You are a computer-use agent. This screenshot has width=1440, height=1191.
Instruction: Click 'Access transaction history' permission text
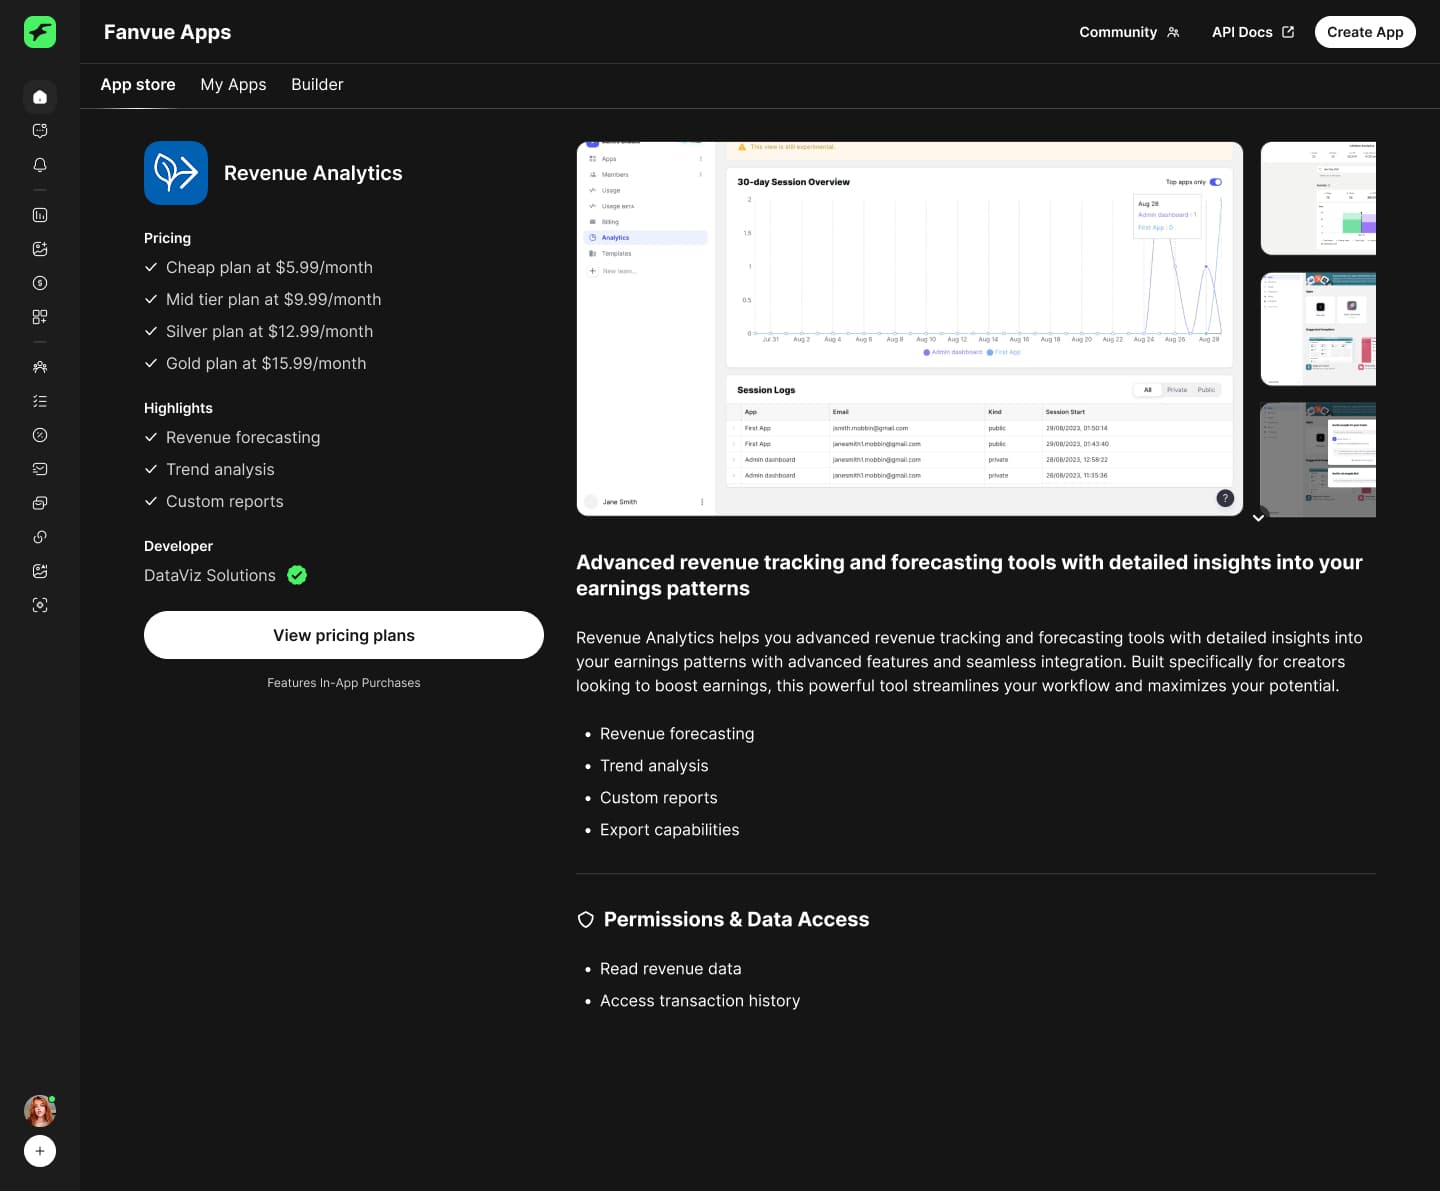tap(700, 1001)
